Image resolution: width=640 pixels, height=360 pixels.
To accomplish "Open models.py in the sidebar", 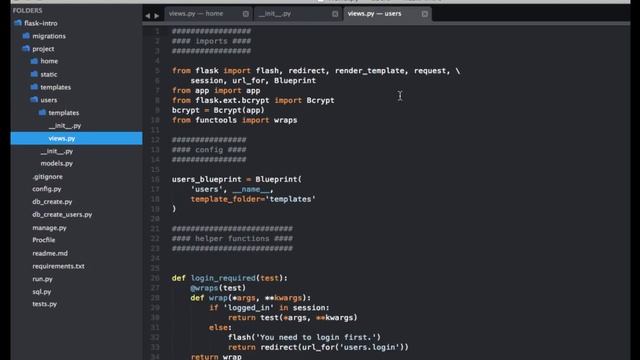I will click(x=57, y=163).
